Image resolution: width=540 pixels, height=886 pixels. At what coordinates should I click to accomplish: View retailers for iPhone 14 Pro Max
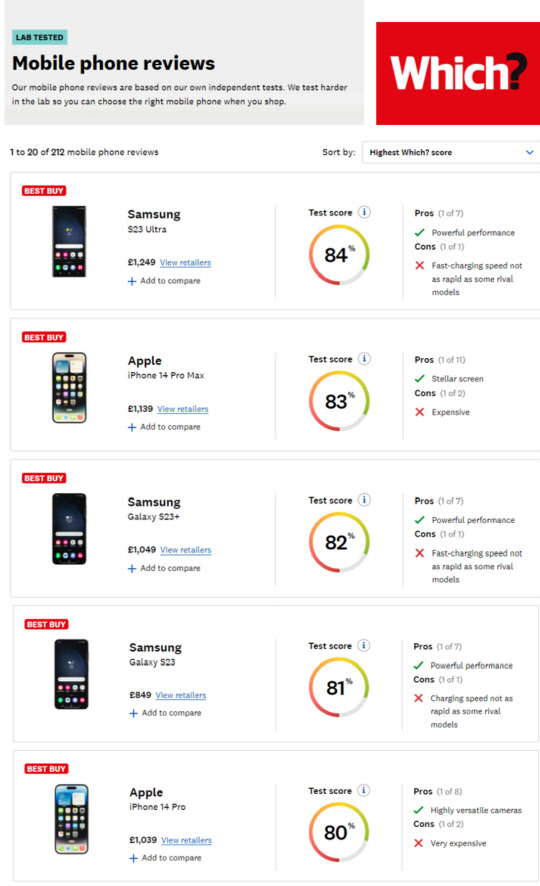point(182,409)
